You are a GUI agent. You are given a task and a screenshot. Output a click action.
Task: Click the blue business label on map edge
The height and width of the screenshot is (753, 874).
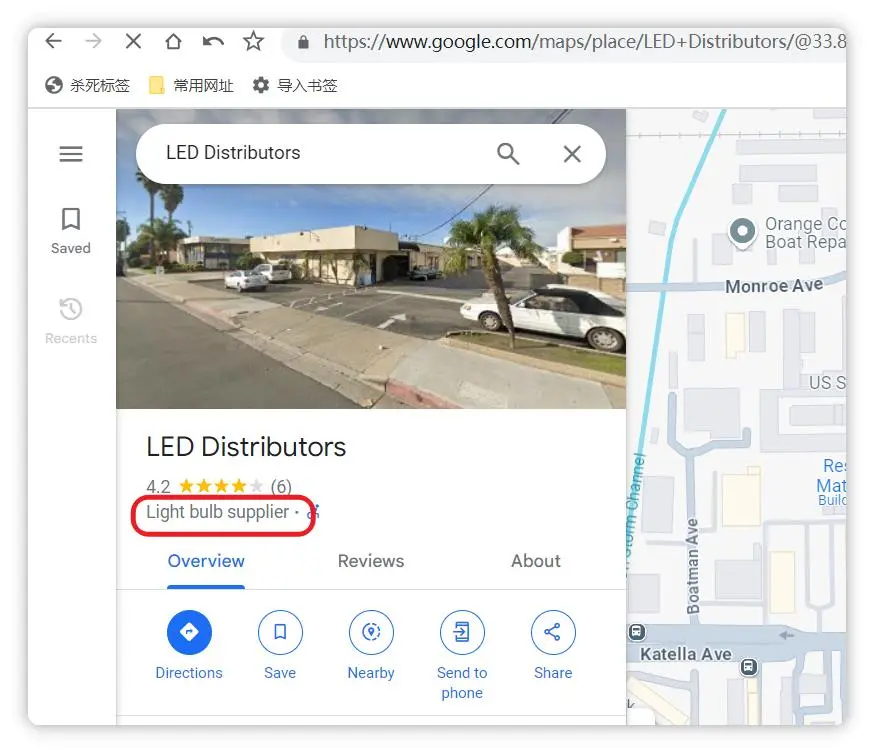832,482
